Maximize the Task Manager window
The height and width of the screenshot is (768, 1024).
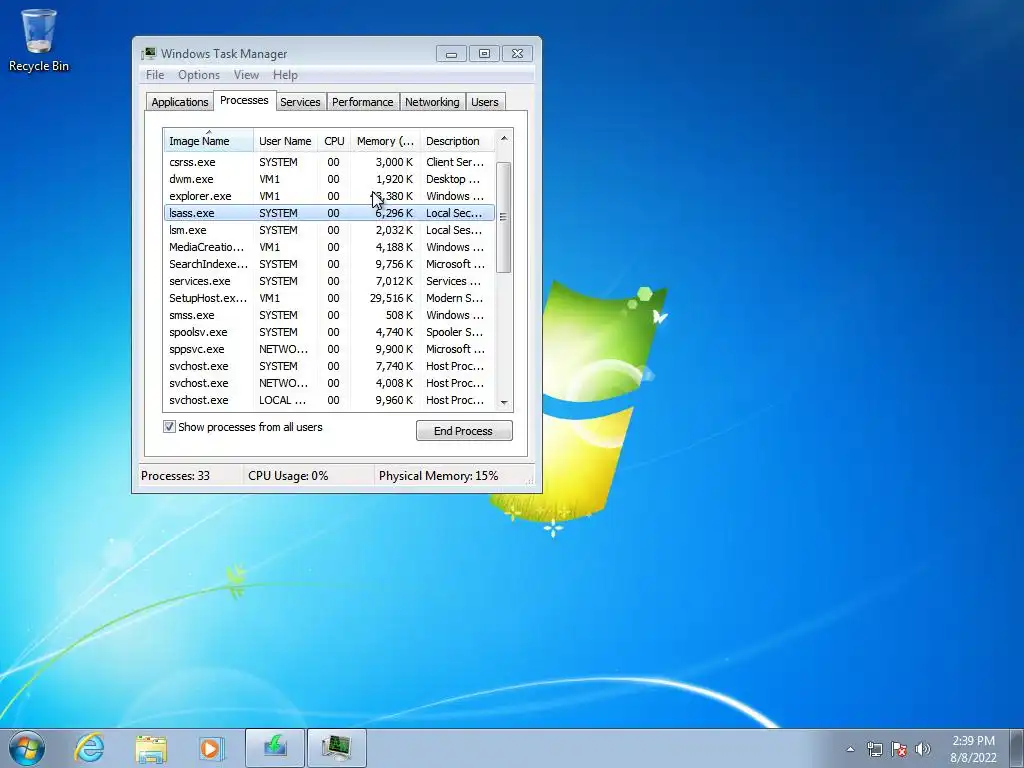tap(484, 54)
